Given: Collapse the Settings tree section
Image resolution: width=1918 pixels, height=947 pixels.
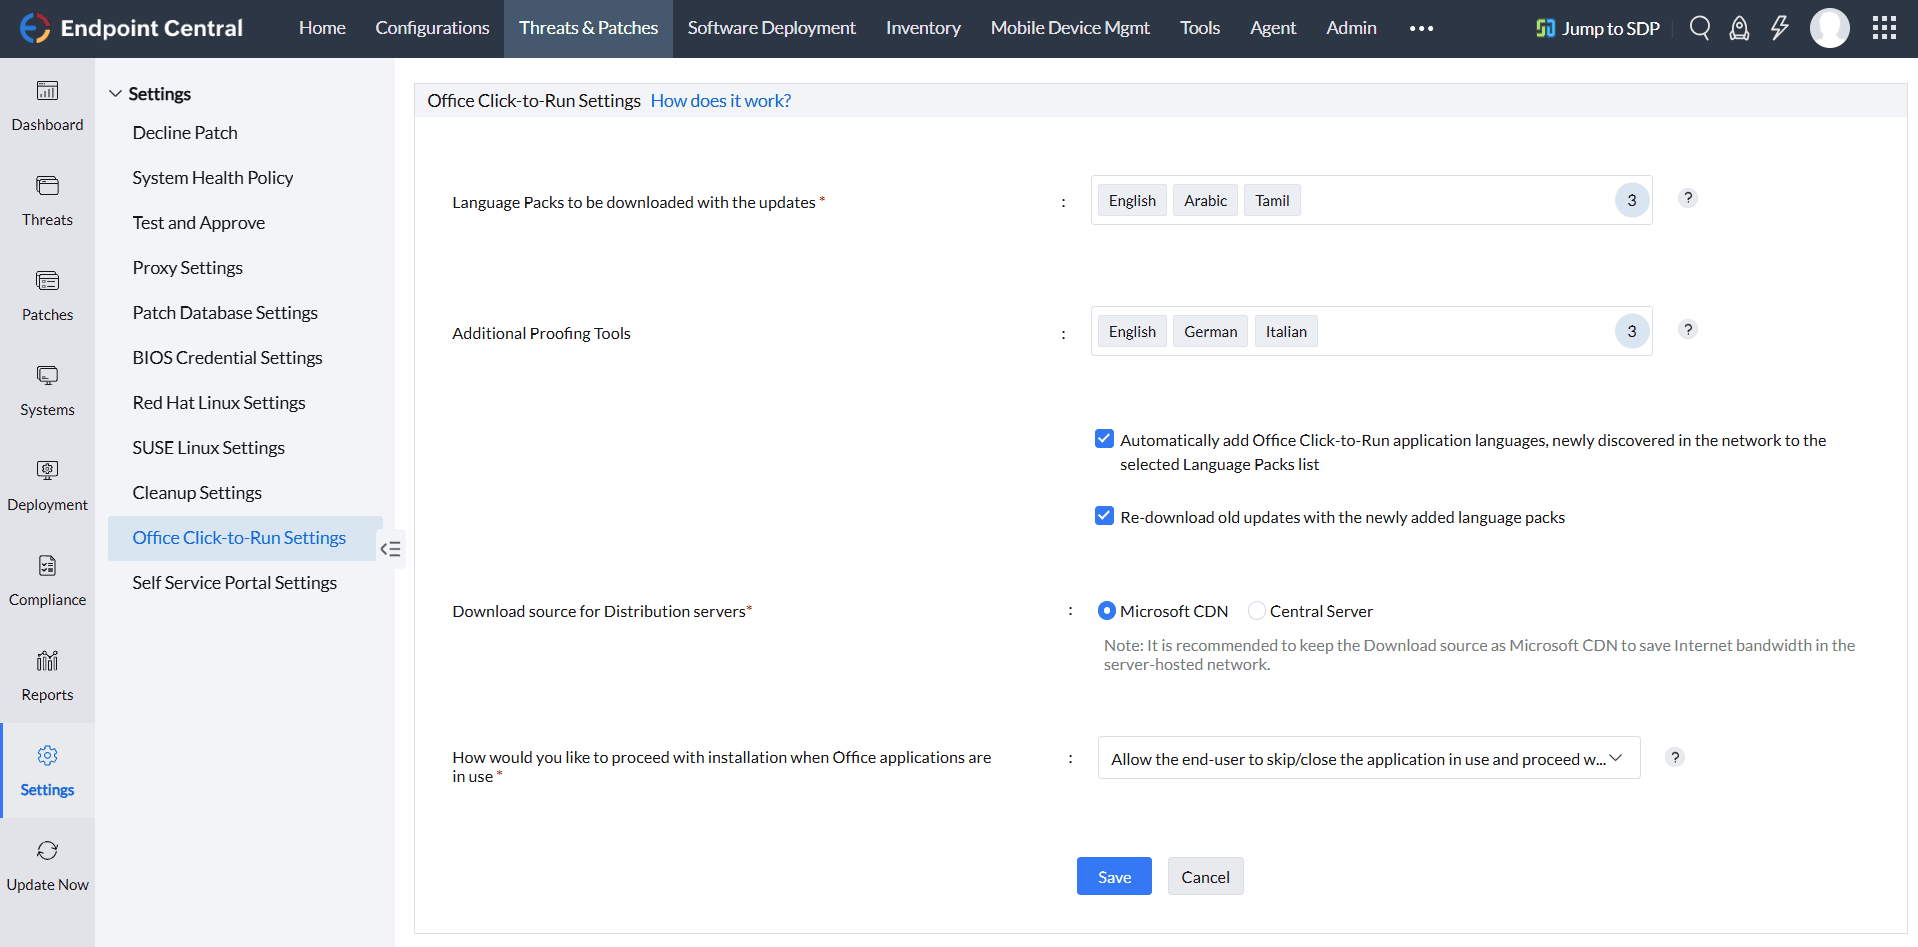Looking at the screenshot, I should click(116, 94).
